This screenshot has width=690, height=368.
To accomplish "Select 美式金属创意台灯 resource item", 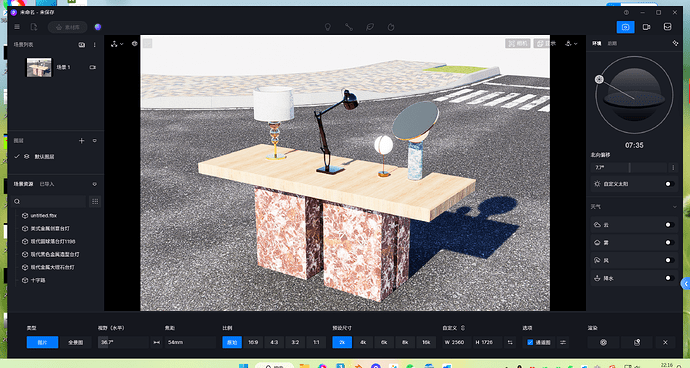I will tap(50, 228).
